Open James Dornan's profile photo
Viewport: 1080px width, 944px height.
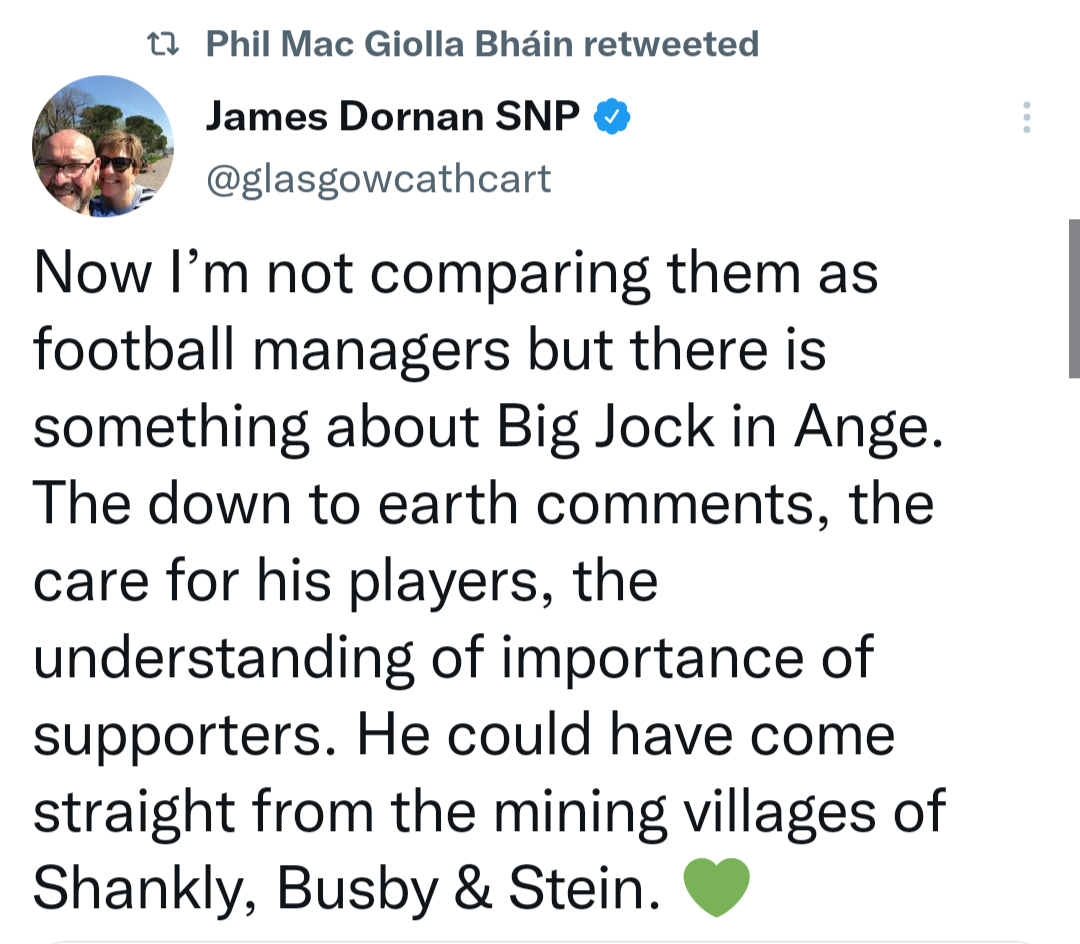pos(103,146)
